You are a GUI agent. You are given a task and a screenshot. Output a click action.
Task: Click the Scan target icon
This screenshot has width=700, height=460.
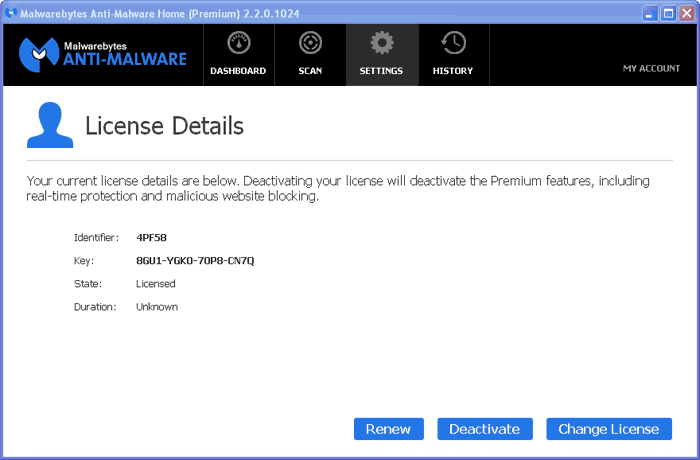(x=310, y=43)
